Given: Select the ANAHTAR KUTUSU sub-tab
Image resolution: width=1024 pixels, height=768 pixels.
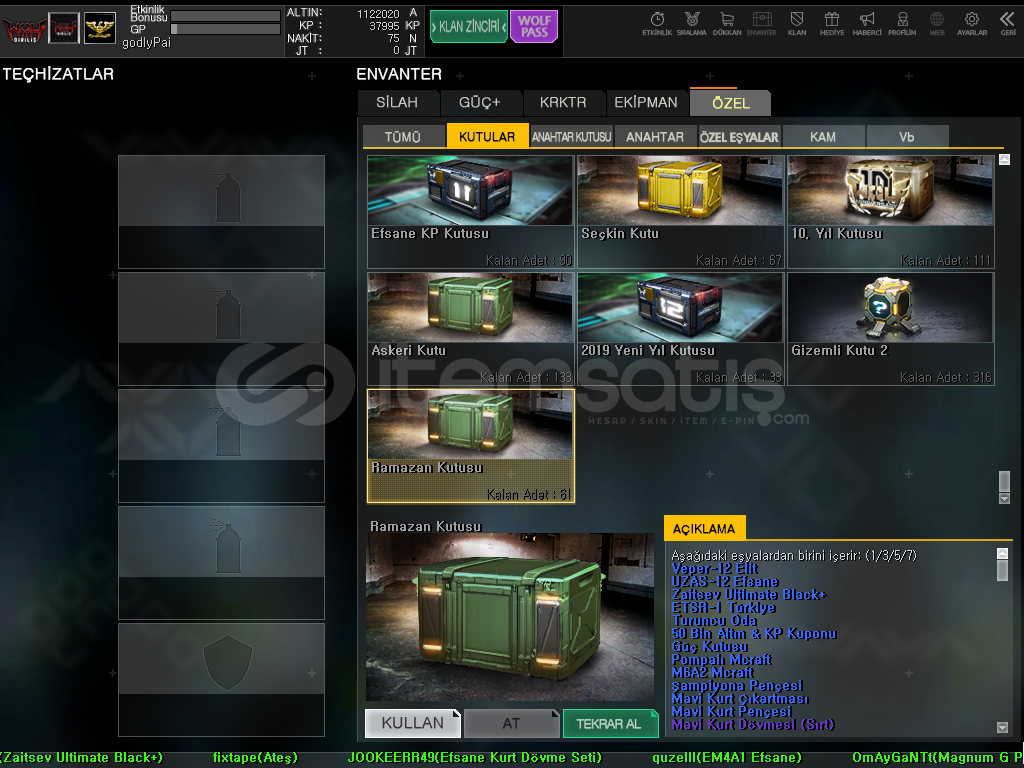Looking at the screenshot, I should point(571,136).
